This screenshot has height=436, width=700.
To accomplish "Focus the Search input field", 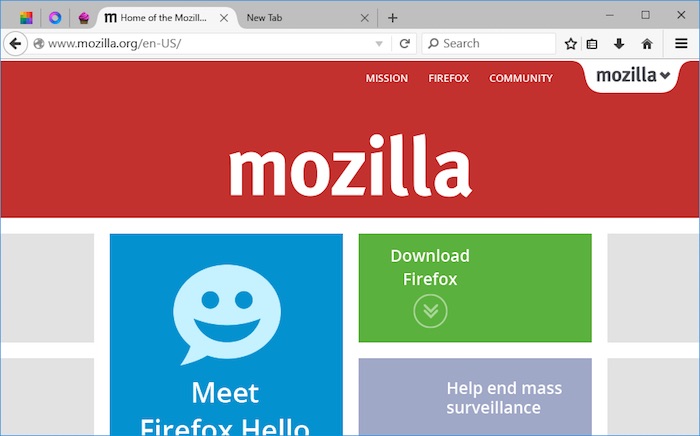I will pyautogui.click(x=489, y=44).
